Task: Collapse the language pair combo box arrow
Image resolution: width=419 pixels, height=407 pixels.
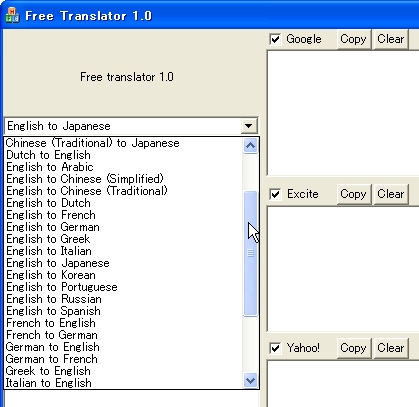Action: (249, 126)
